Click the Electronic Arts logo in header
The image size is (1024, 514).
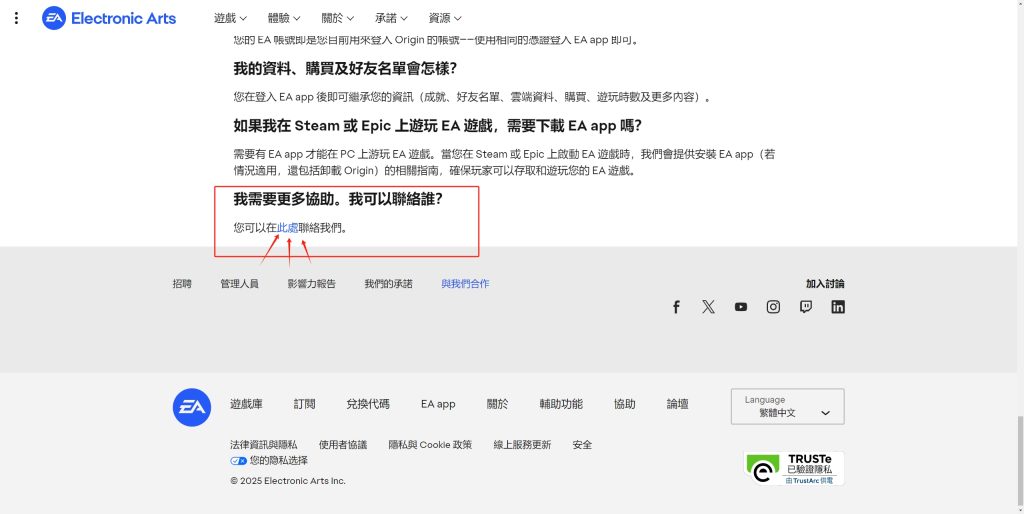coord(109,18)
